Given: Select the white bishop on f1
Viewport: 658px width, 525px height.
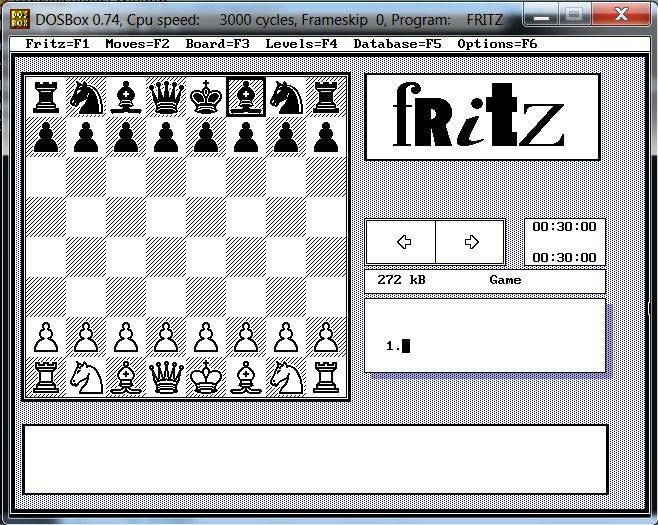Looking at the screenshot, I should coord(246,377).
